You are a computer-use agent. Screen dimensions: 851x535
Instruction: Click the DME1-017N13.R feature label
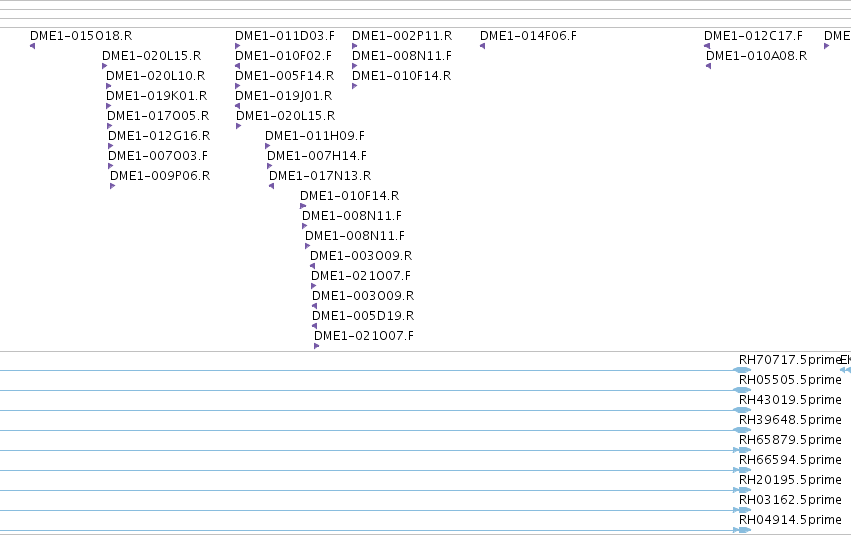pos(320,176)
